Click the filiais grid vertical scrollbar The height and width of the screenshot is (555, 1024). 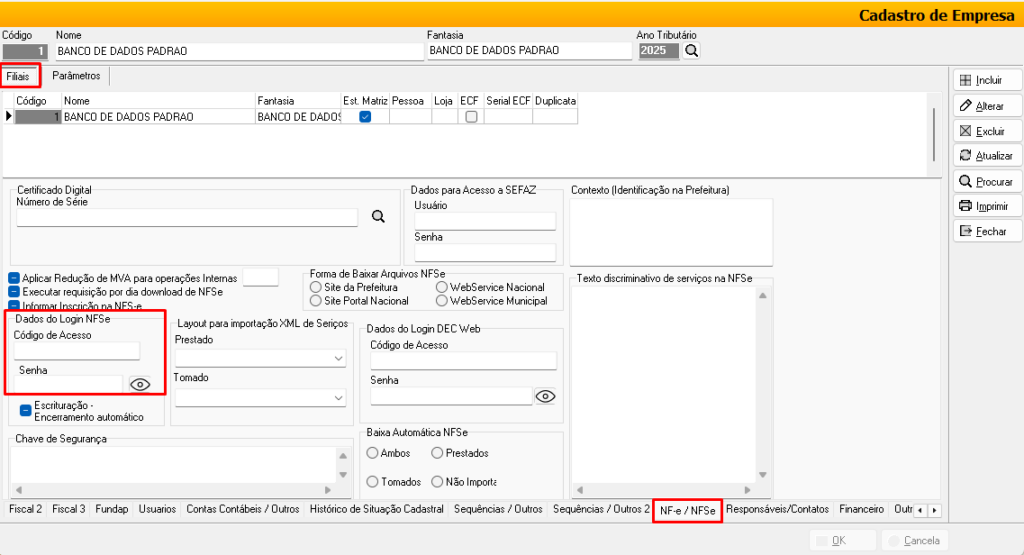pyautogui.click(x=934, y=130)
